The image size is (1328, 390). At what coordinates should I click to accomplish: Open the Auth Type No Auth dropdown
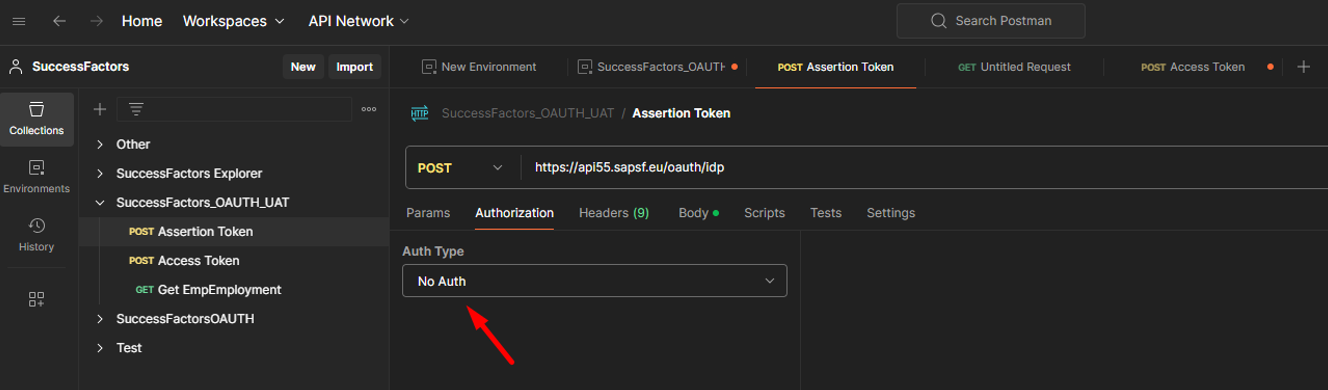coord(594,281)
